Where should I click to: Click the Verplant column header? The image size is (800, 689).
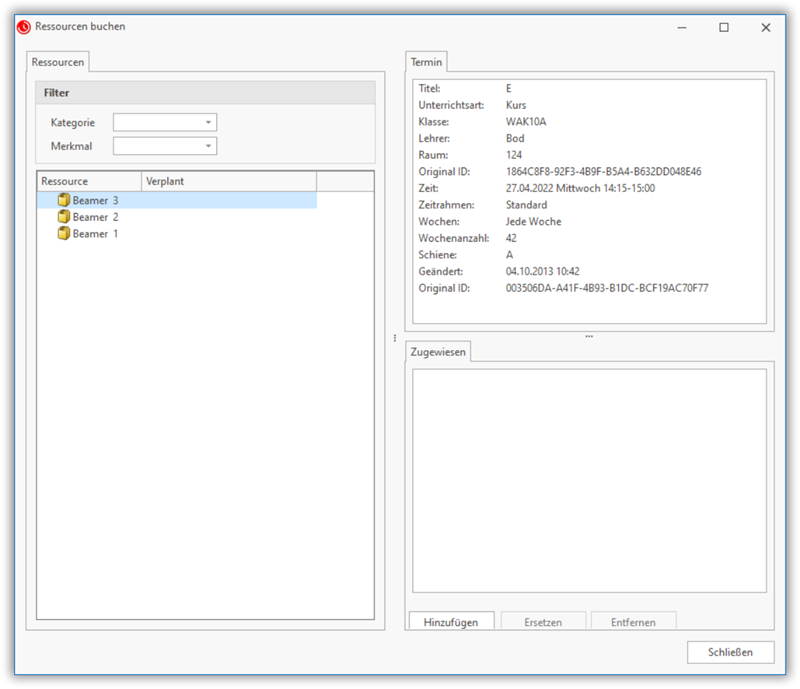click(x=228, y=181)
